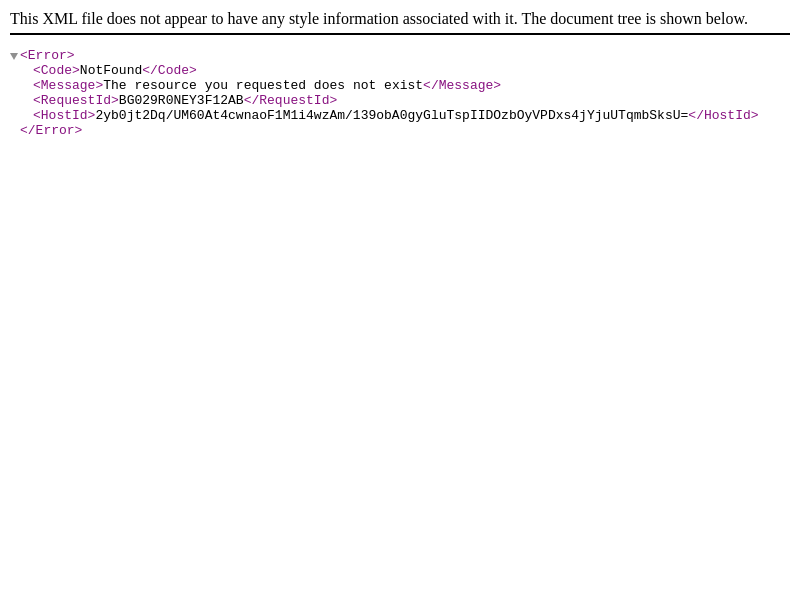
Task: Click the BG029R0NEY3F12AB request ID value
Action: click(x=180, y=101)
